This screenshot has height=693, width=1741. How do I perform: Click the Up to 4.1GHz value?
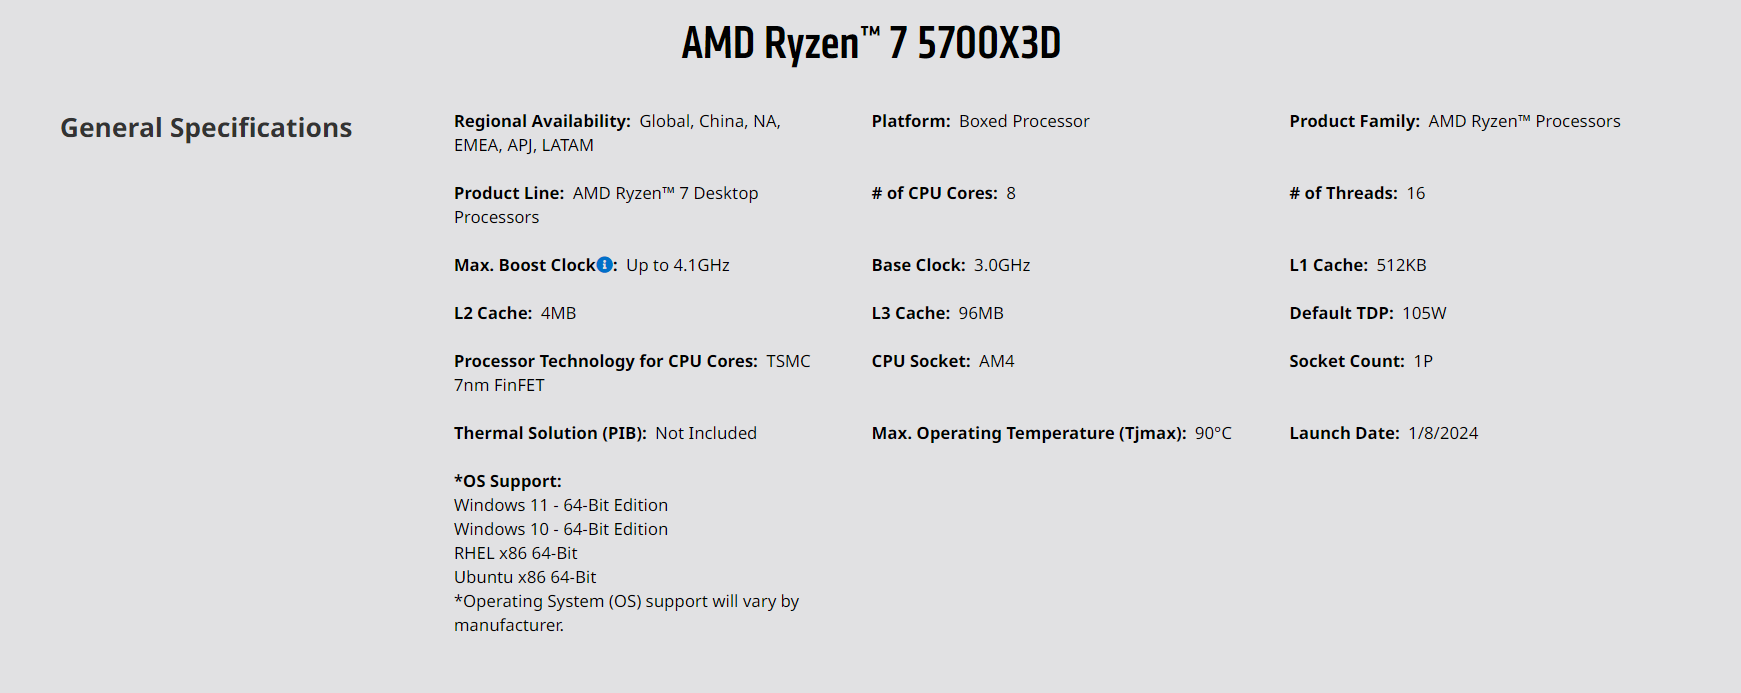coord(678,265)
